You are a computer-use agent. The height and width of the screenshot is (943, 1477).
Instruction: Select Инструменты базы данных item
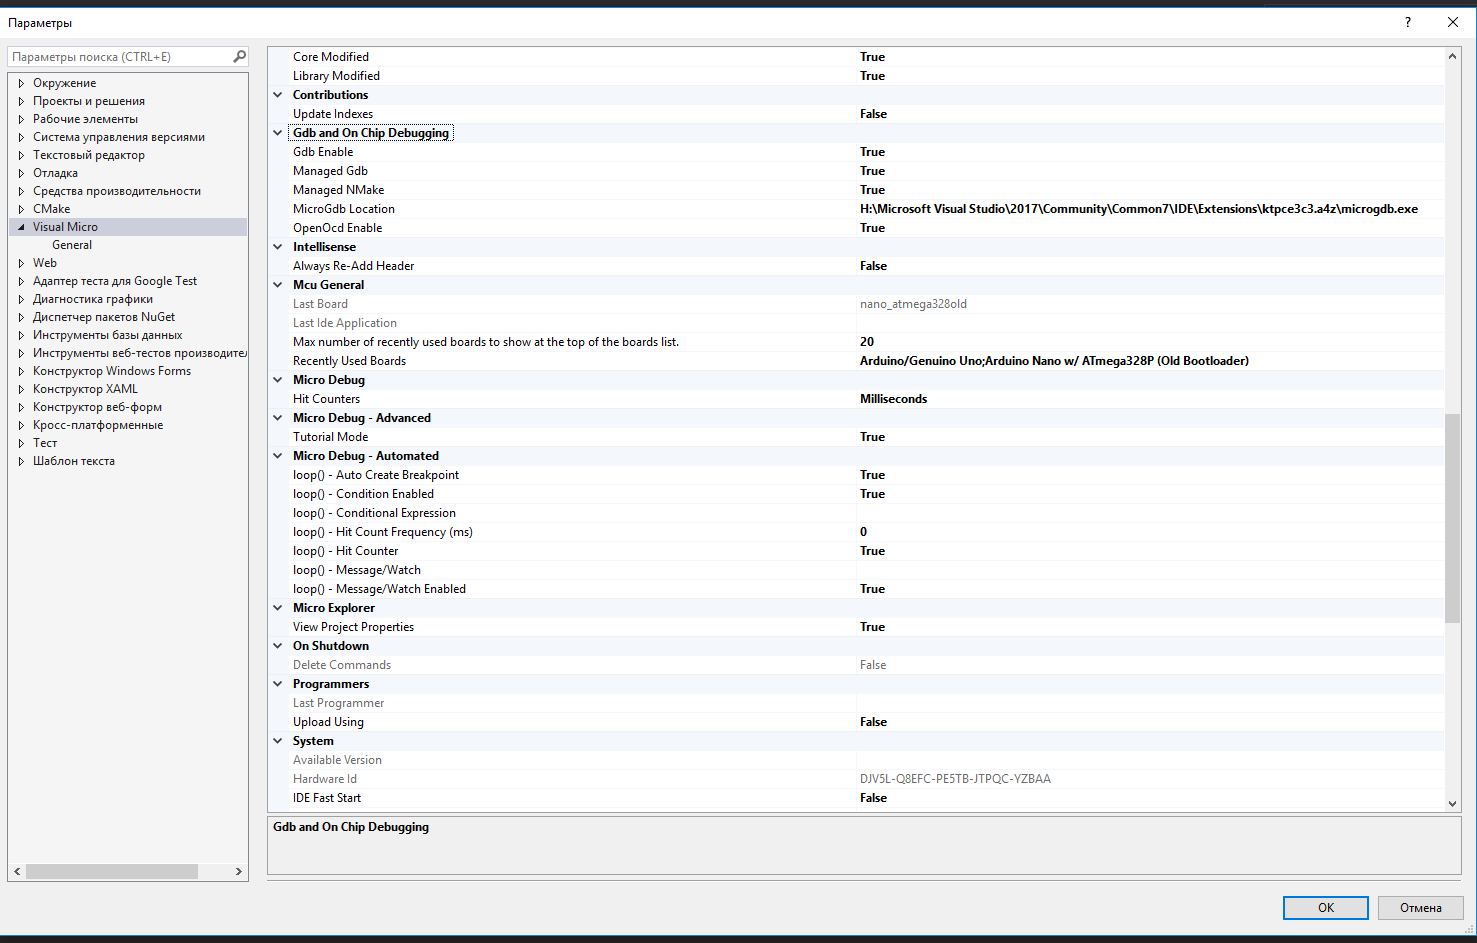point(107,335)
